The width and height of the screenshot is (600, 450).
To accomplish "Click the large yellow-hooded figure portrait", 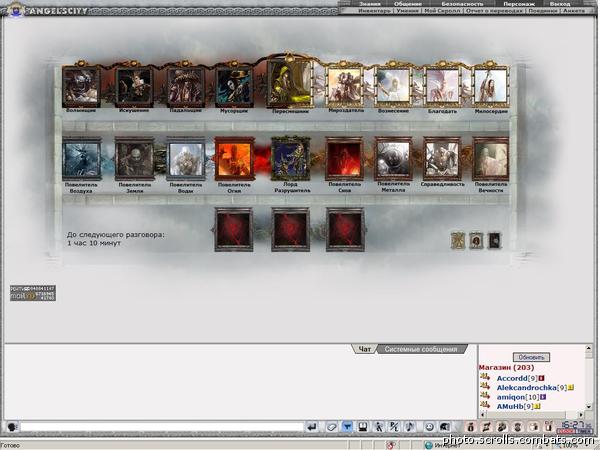I will [x=290, y=83].
